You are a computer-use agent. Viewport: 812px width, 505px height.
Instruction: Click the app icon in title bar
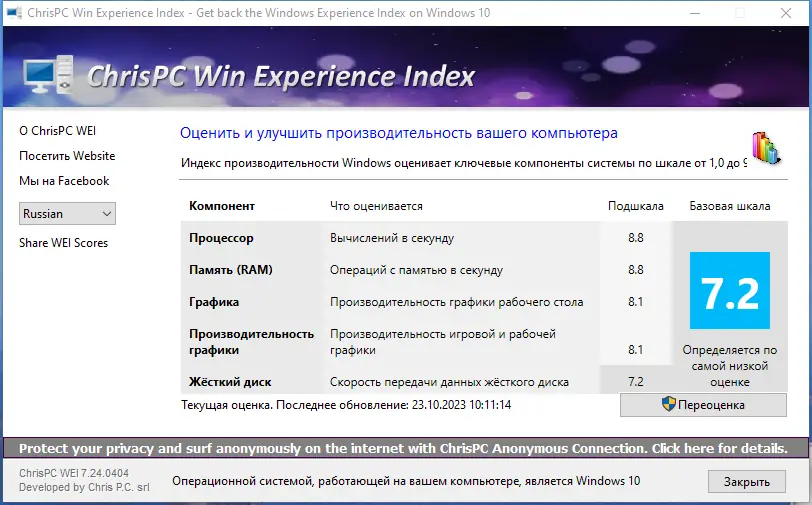click(14, 13)
